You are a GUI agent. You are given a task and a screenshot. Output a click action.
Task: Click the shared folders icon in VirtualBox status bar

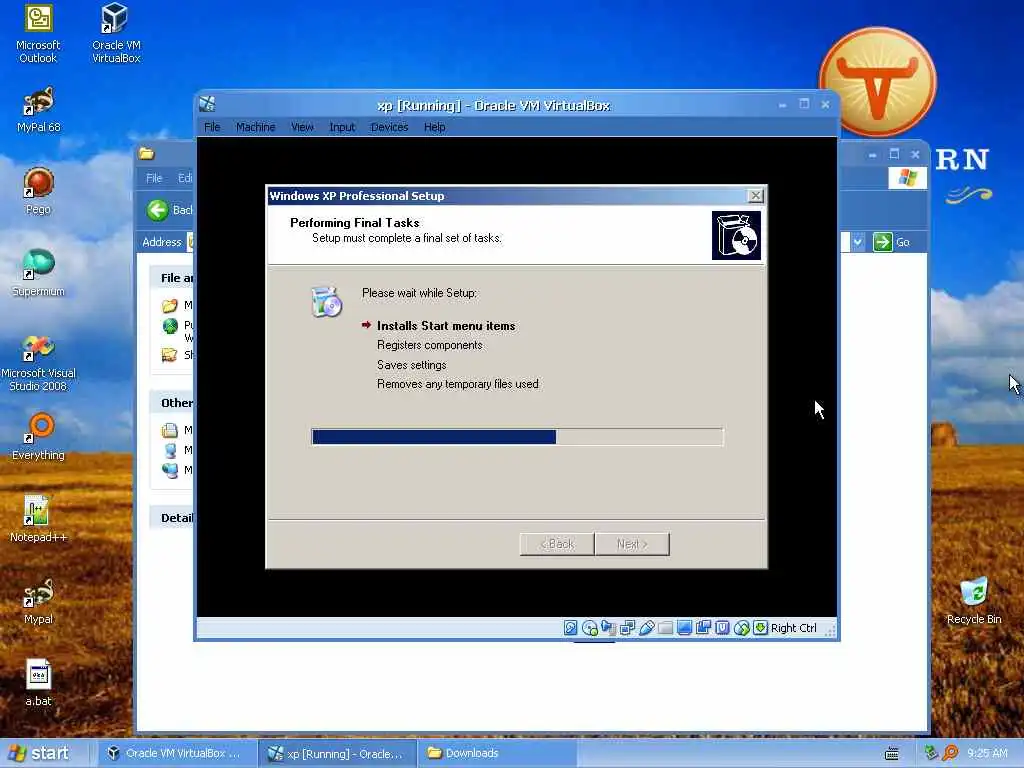tap(665, 628)
